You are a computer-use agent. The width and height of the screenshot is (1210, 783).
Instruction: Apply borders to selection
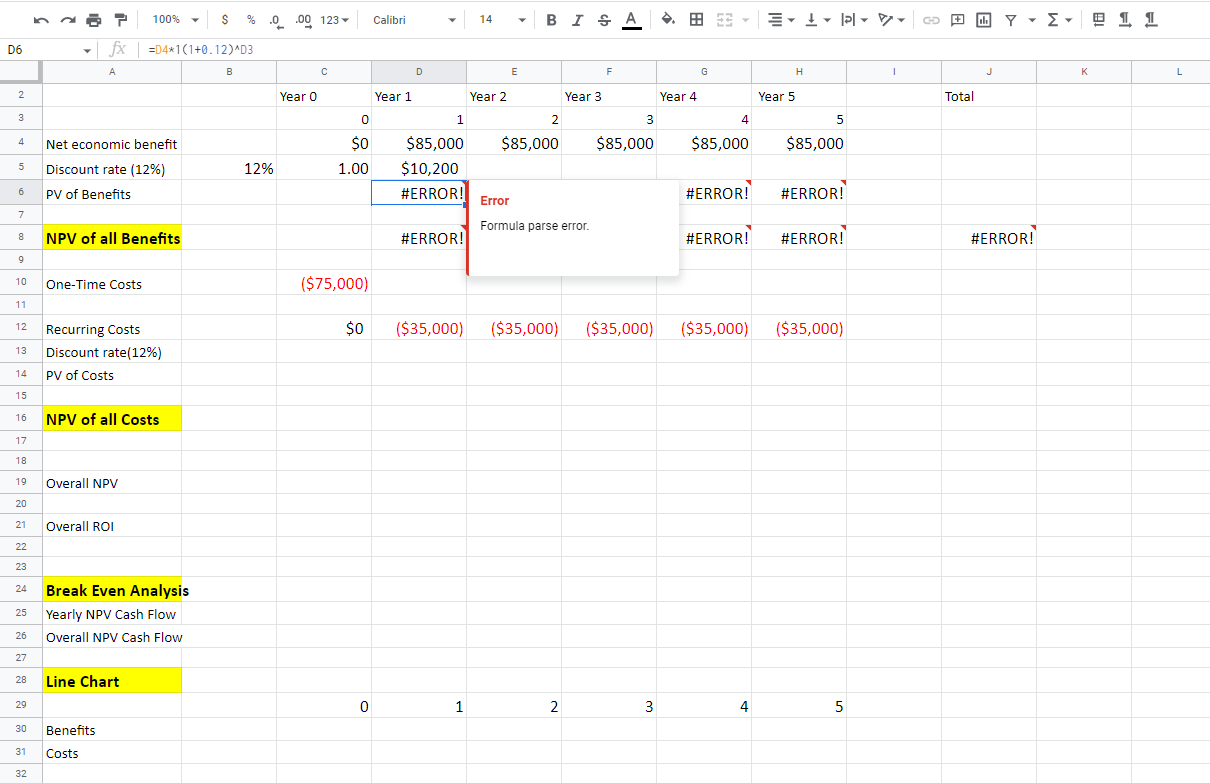click(x=696, y=19)
